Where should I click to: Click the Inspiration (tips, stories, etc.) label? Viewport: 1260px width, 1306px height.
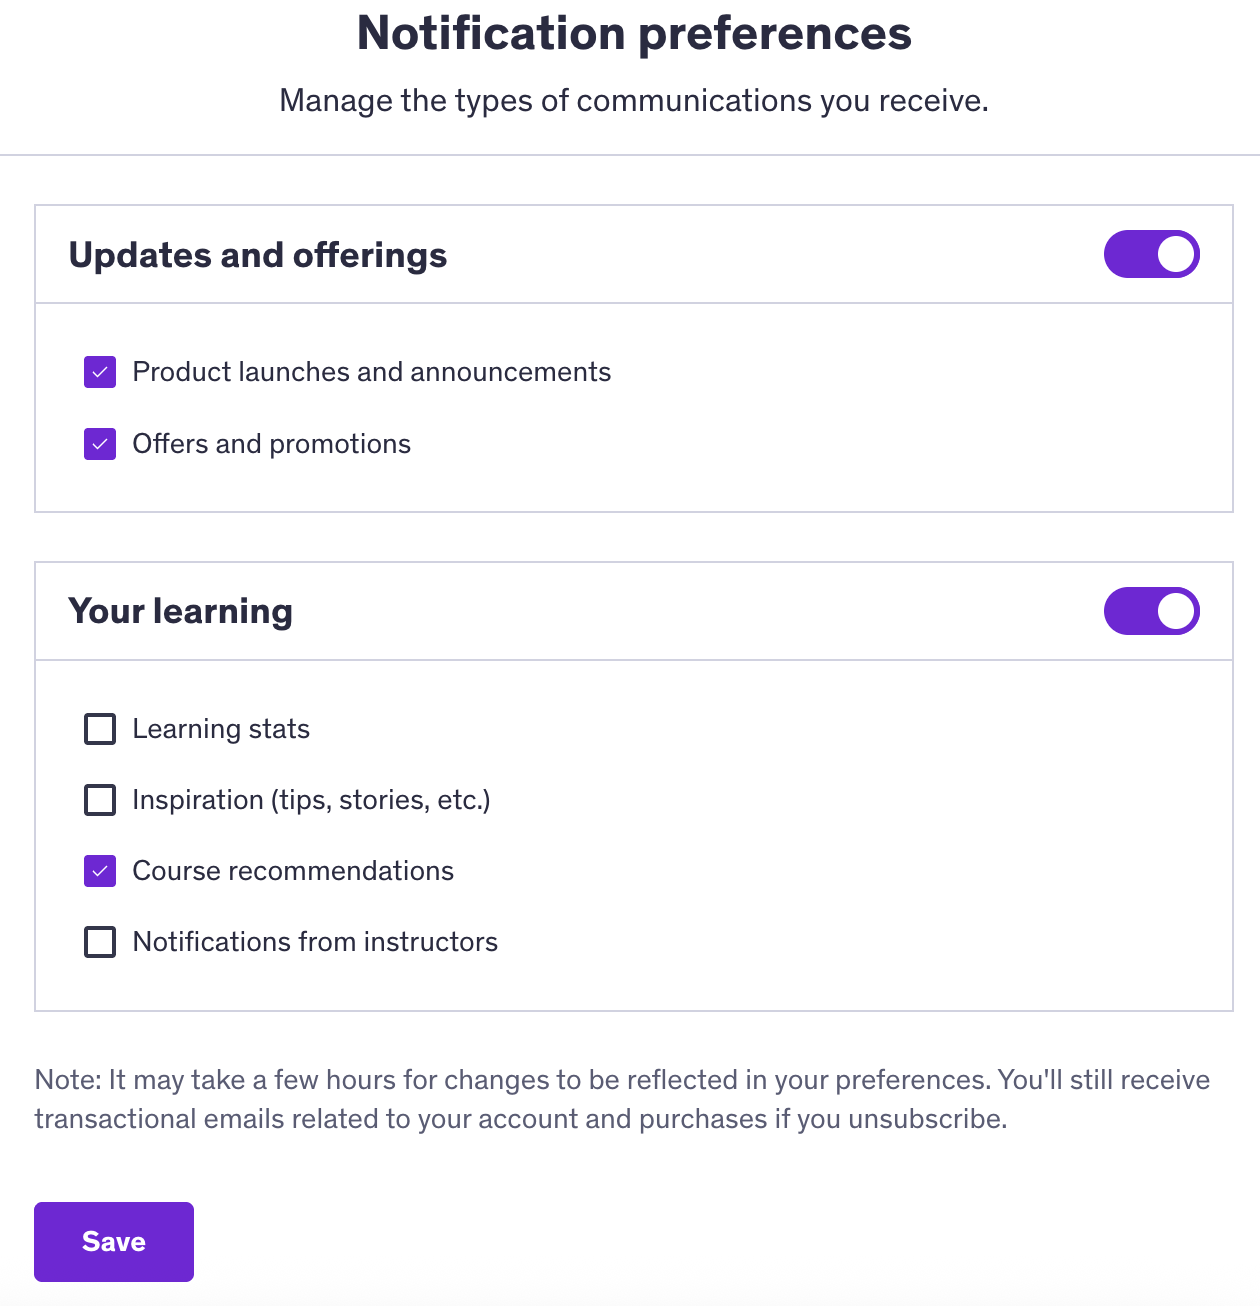(311, 800)
